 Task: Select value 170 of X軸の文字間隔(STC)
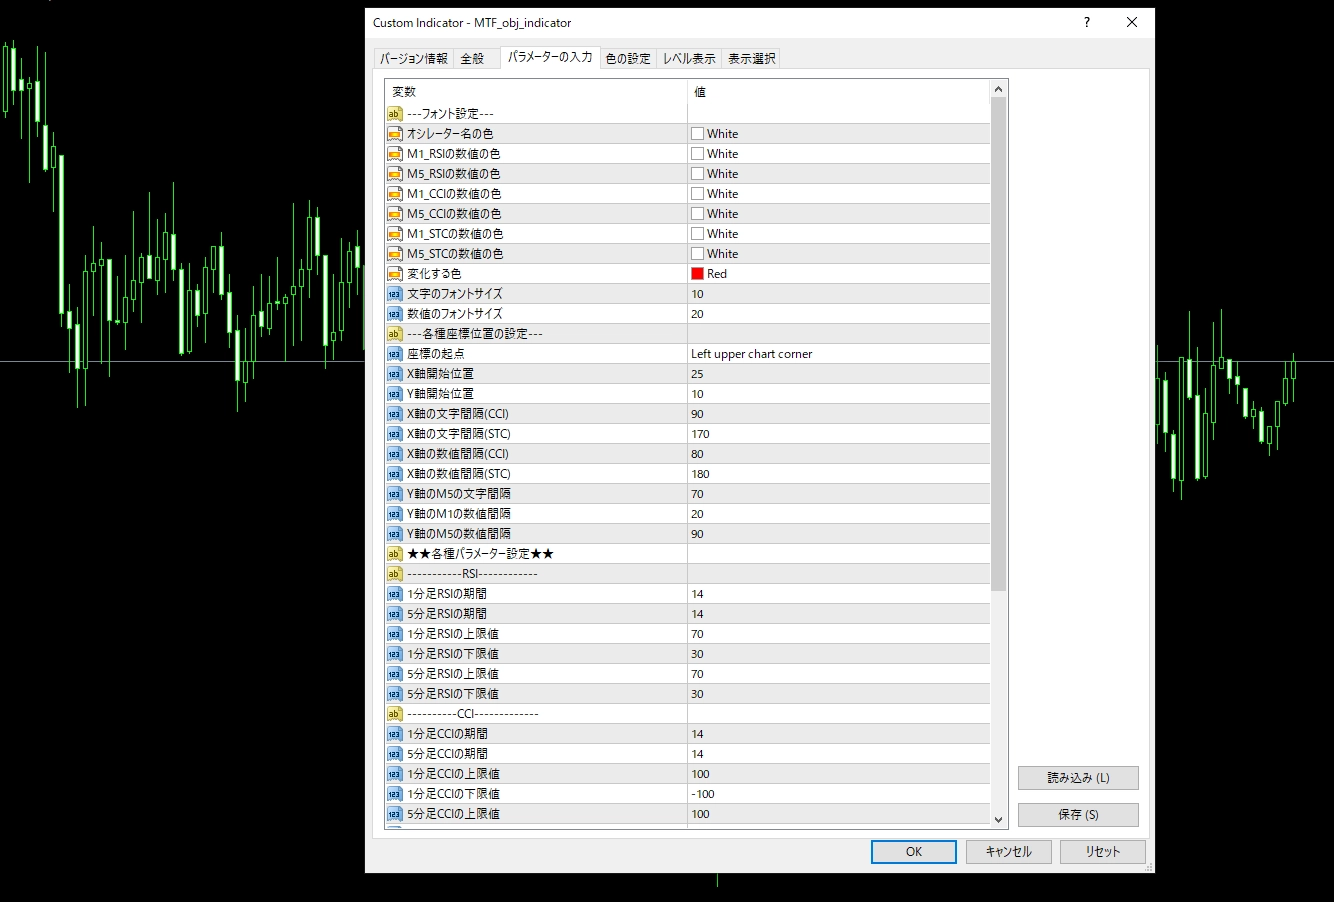coord(700,434)
